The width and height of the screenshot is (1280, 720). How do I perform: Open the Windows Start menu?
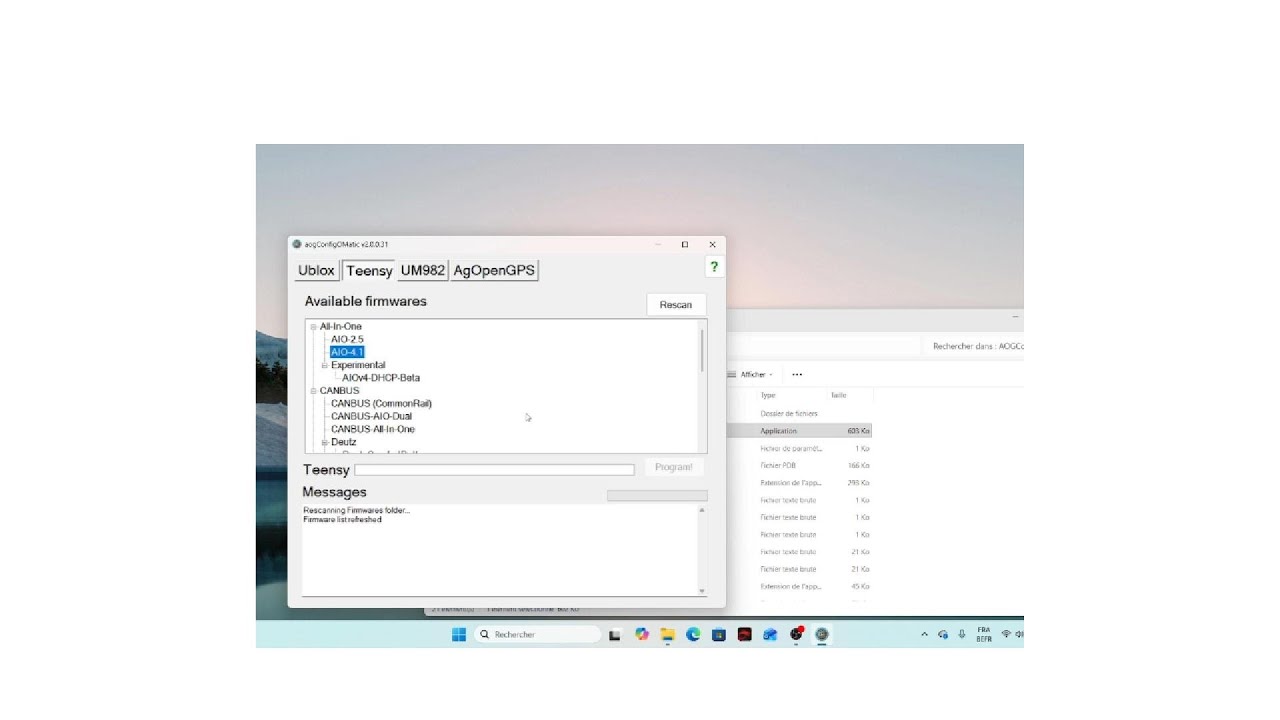[459, 634]
